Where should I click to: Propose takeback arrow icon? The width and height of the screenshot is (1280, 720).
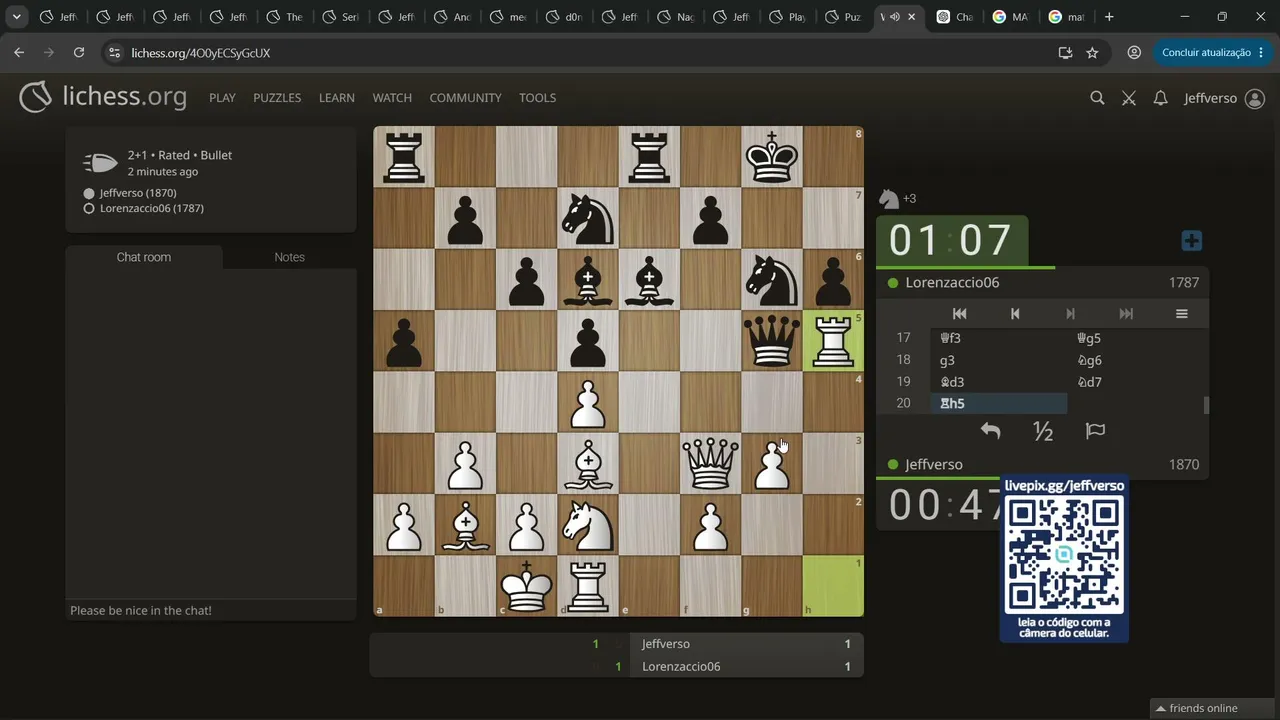point(990,431)
